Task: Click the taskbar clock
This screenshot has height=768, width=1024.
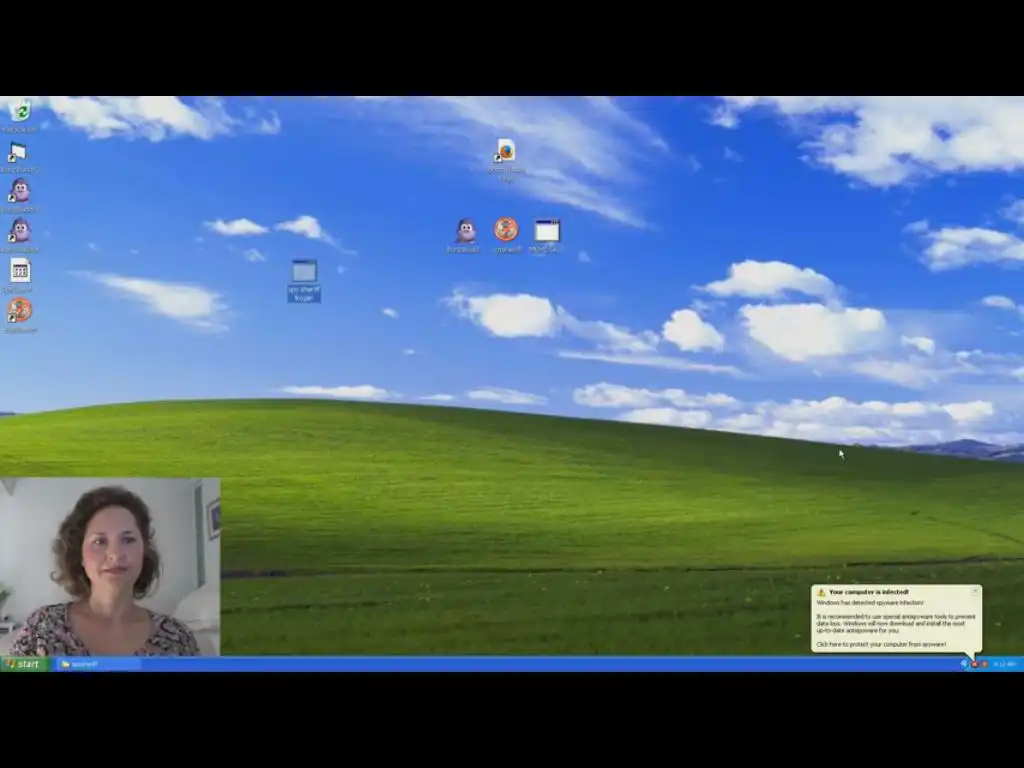Action: click(x=1004, y=664)
